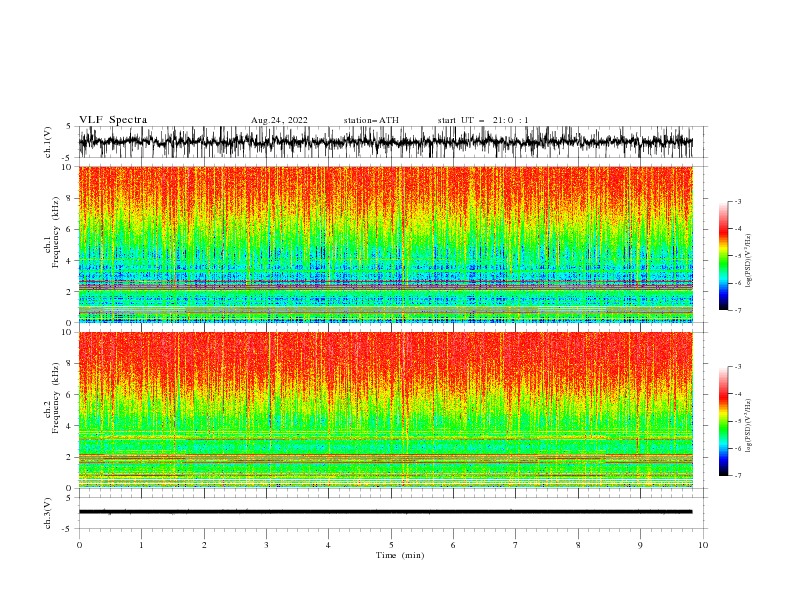
Task: Click the 'Time (min)' axis label
Action: pos(400,555)
